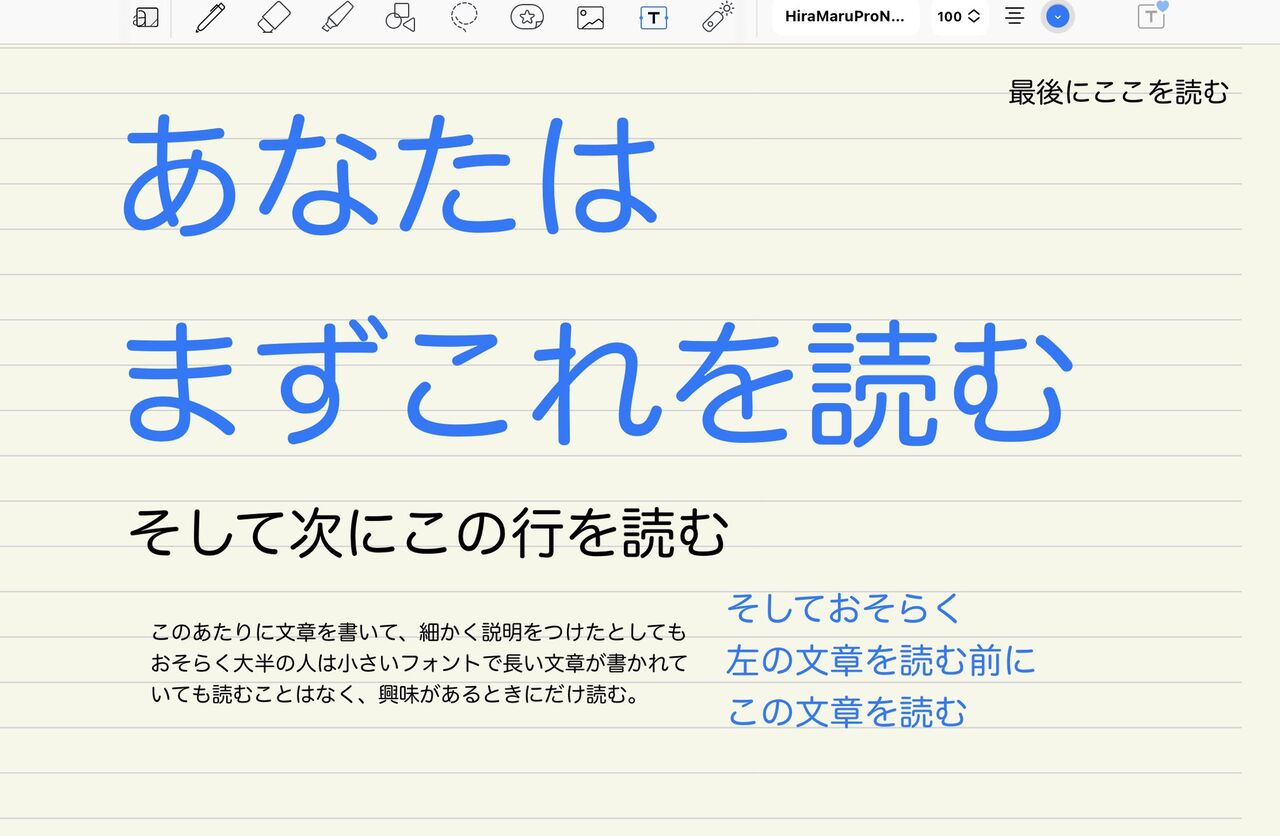Open the favorite text style button
The image size is (1280, 836).
pyautogui.click(x=1152, y=16)
